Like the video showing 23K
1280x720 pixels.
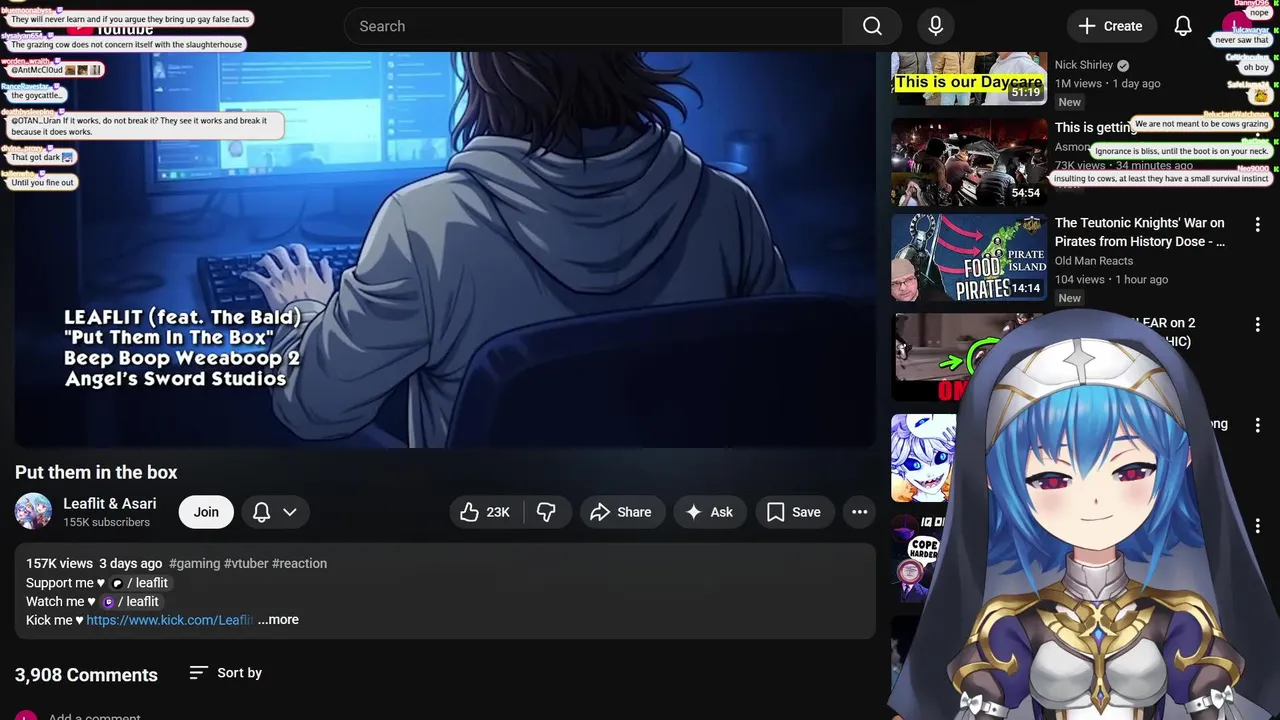pyautogui.click(x=486, y=512)
